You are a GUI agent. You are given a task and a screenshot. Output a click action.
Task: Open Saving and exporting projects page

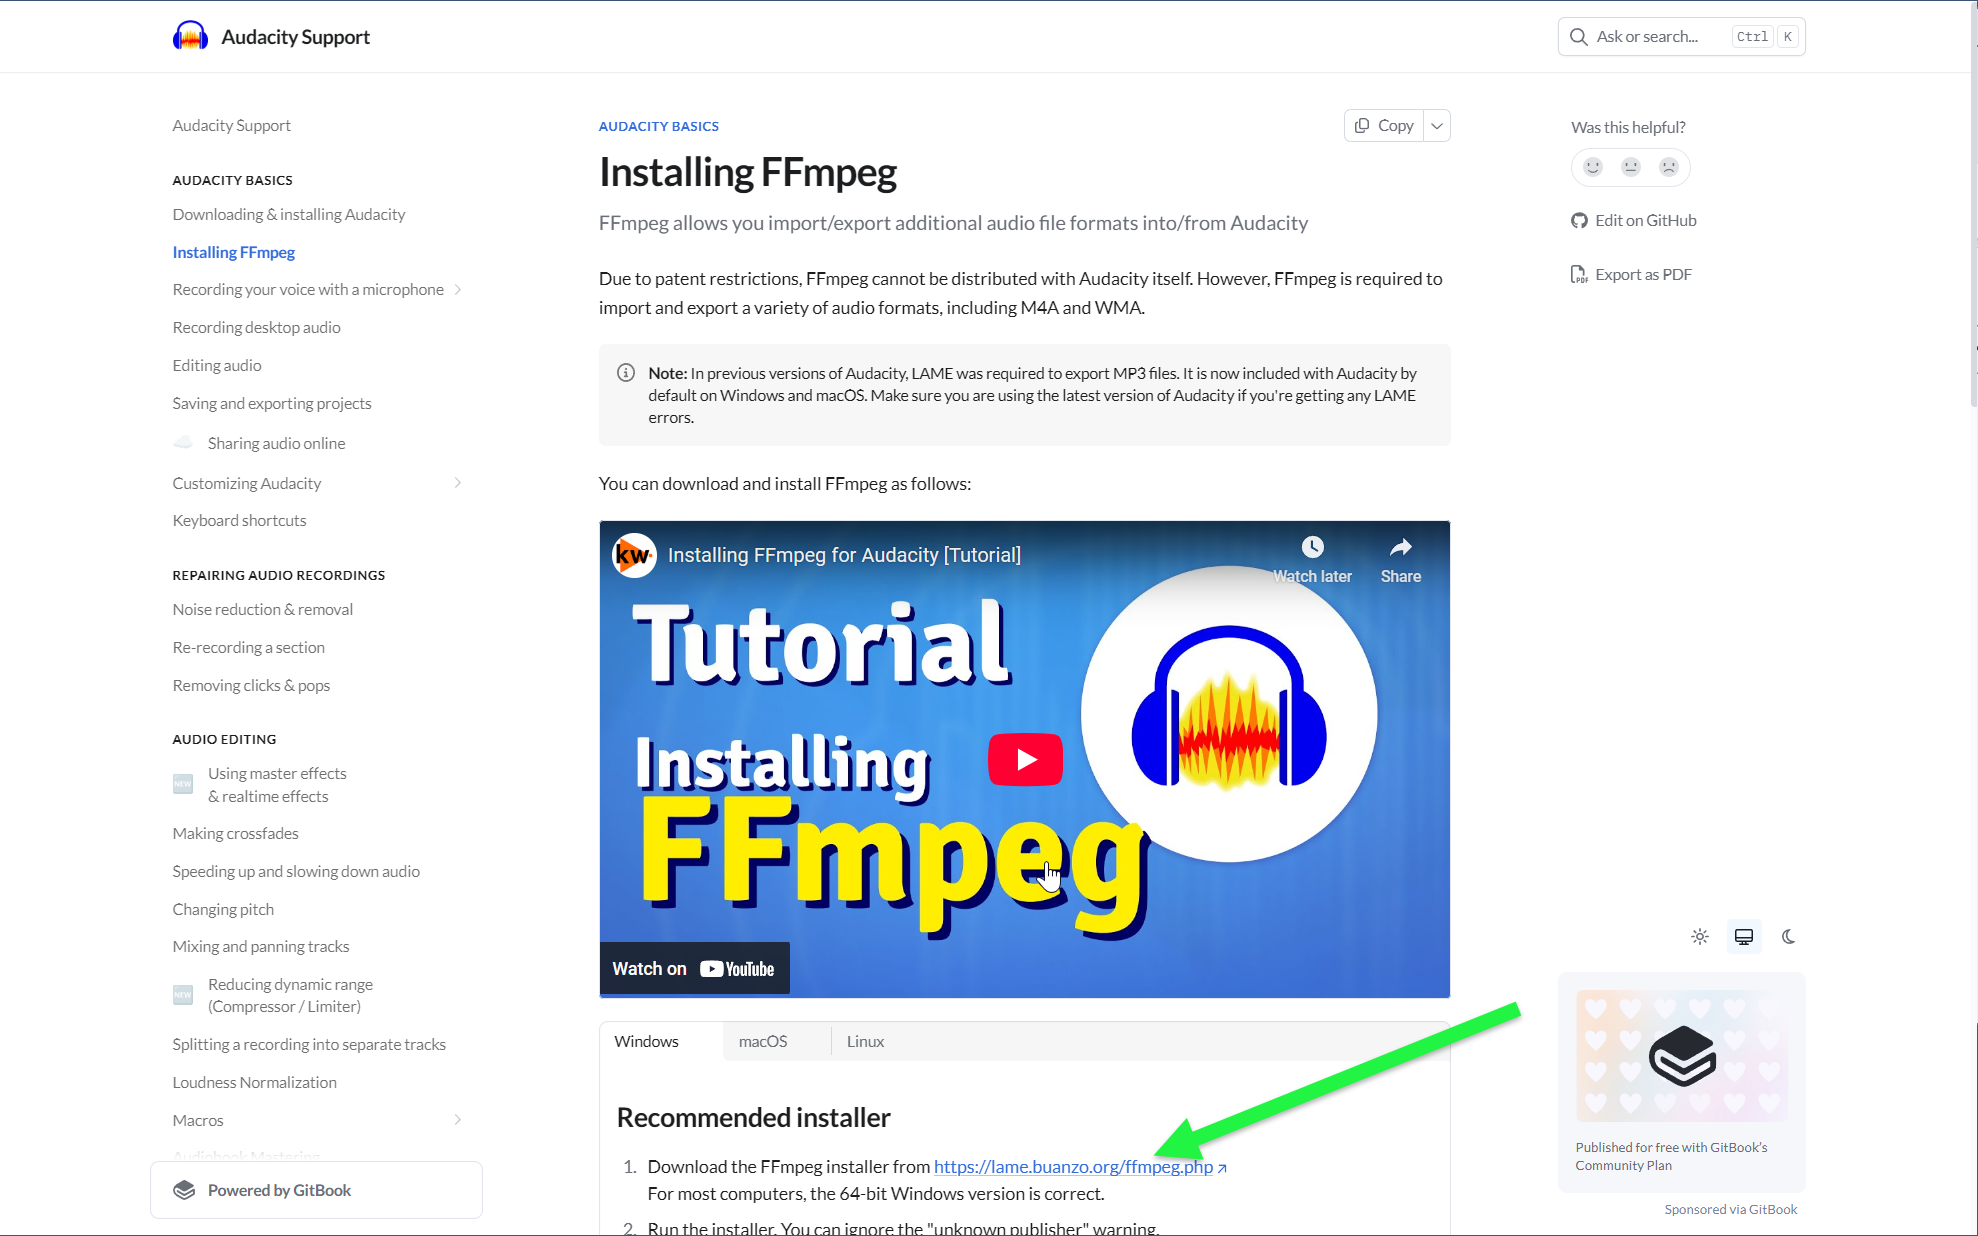272,404
